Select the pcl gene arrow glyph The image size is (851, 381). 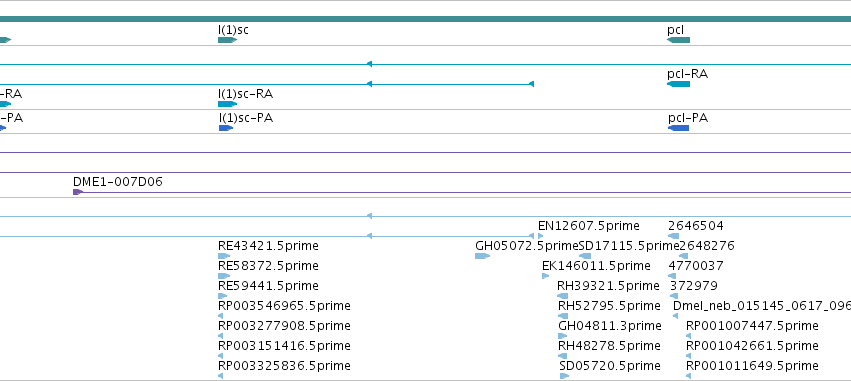[x=678, y=40]
